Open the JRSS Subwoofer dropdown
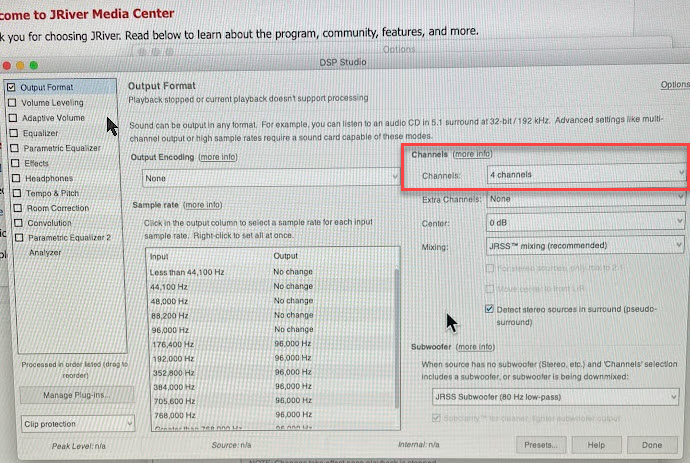 (x=555, y=397)
